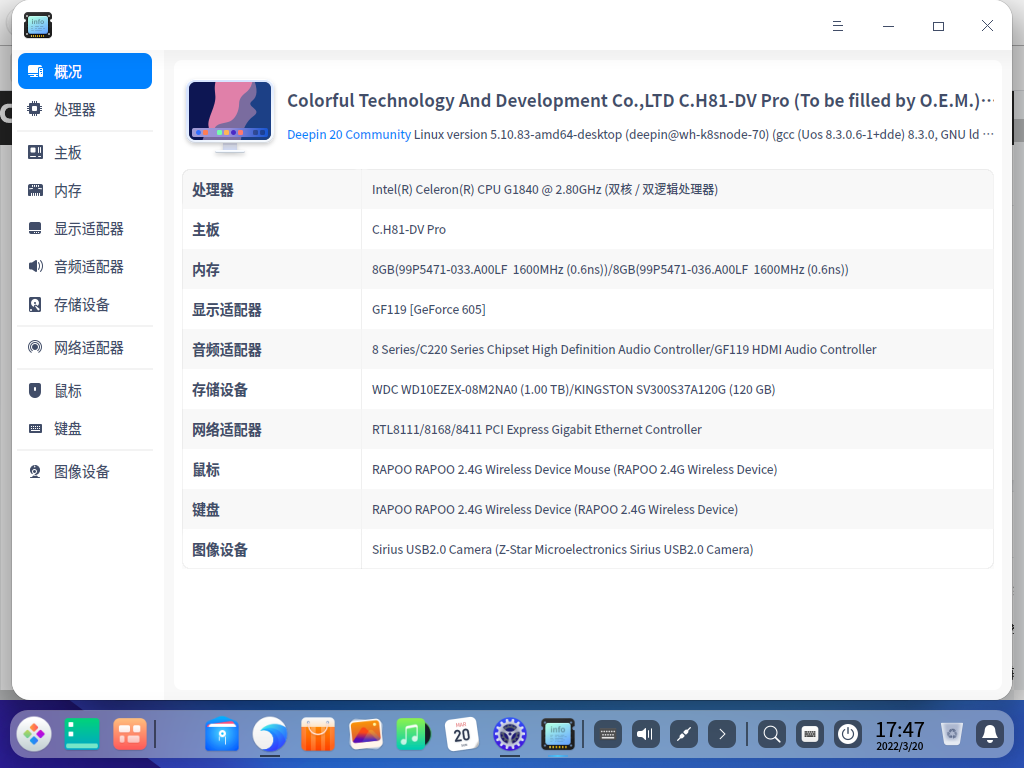Click the Device Manager icon in dock
Image resolution: width=1024 pixels, height=768 pixels.
[558, 734]
